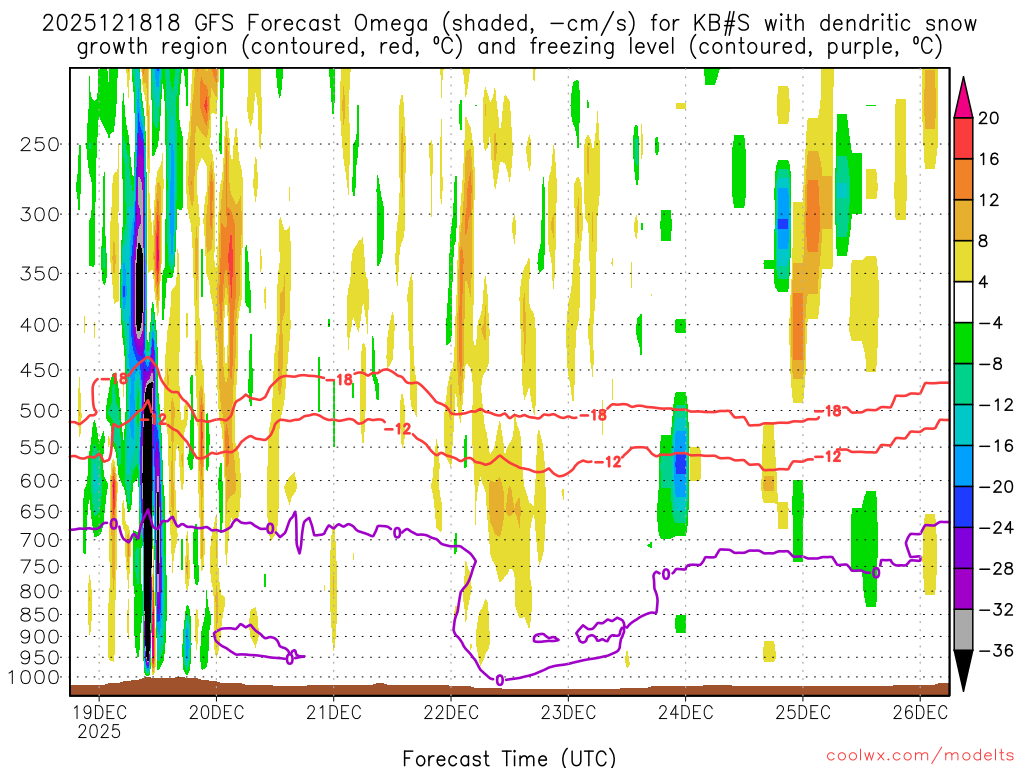Click the red -18 contour label near 25DEC

(829, 411)
